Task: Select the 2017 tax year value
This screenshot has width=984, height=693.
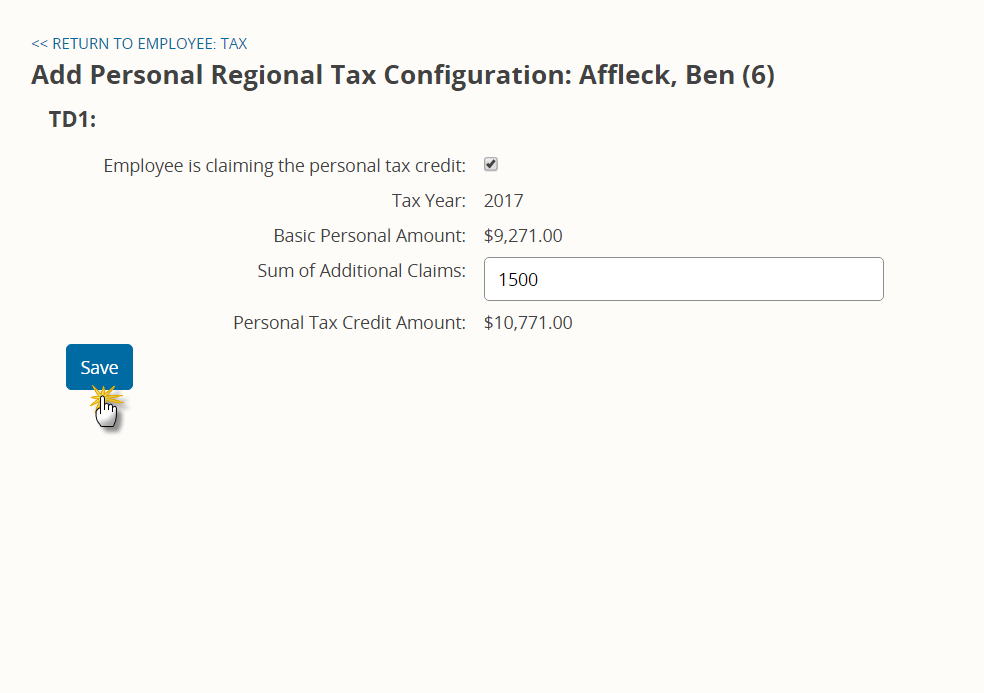Action: click(503, 201)
